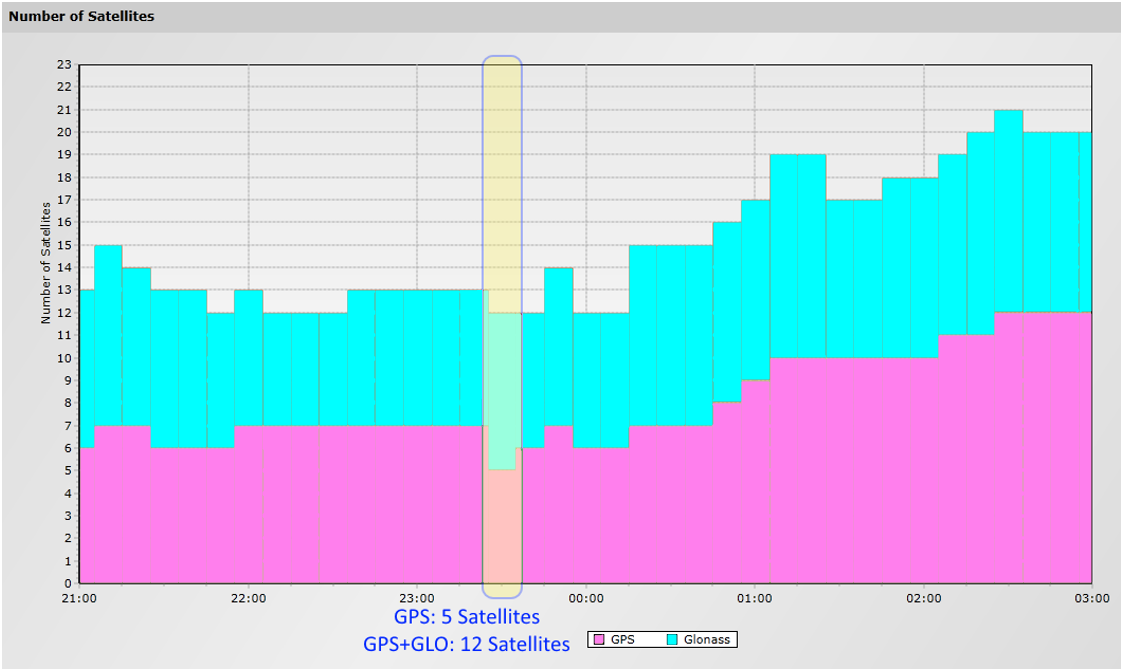Image resolution: width=1121 pixels, height=669 pixels.
Task: Select the 23:00 time axis label
Action: click(417, 598)
